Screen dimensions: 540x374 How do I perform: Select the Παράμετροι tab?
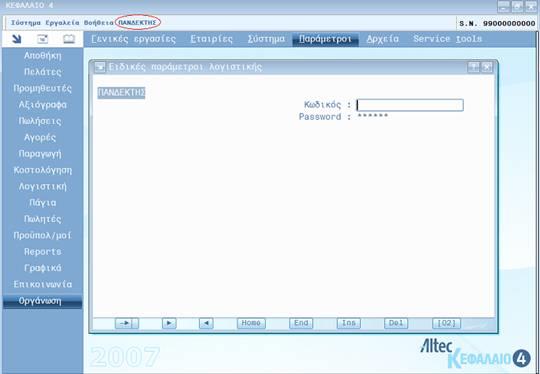[x=325, y=39]
